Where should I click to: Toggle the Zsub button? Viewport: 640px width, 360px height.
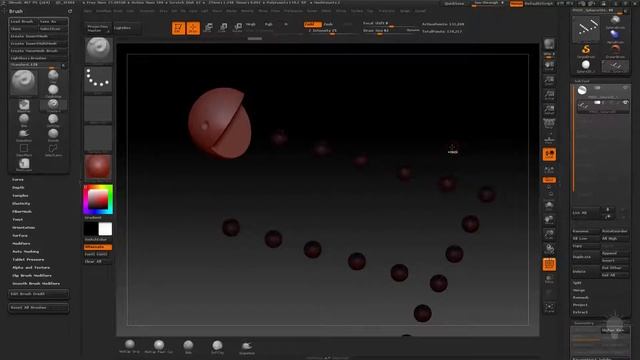click(x=329, y=24)
